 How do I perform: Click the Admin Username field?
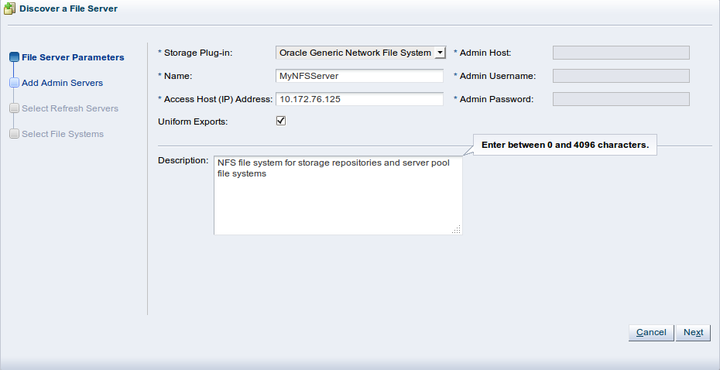click(621, 76)
